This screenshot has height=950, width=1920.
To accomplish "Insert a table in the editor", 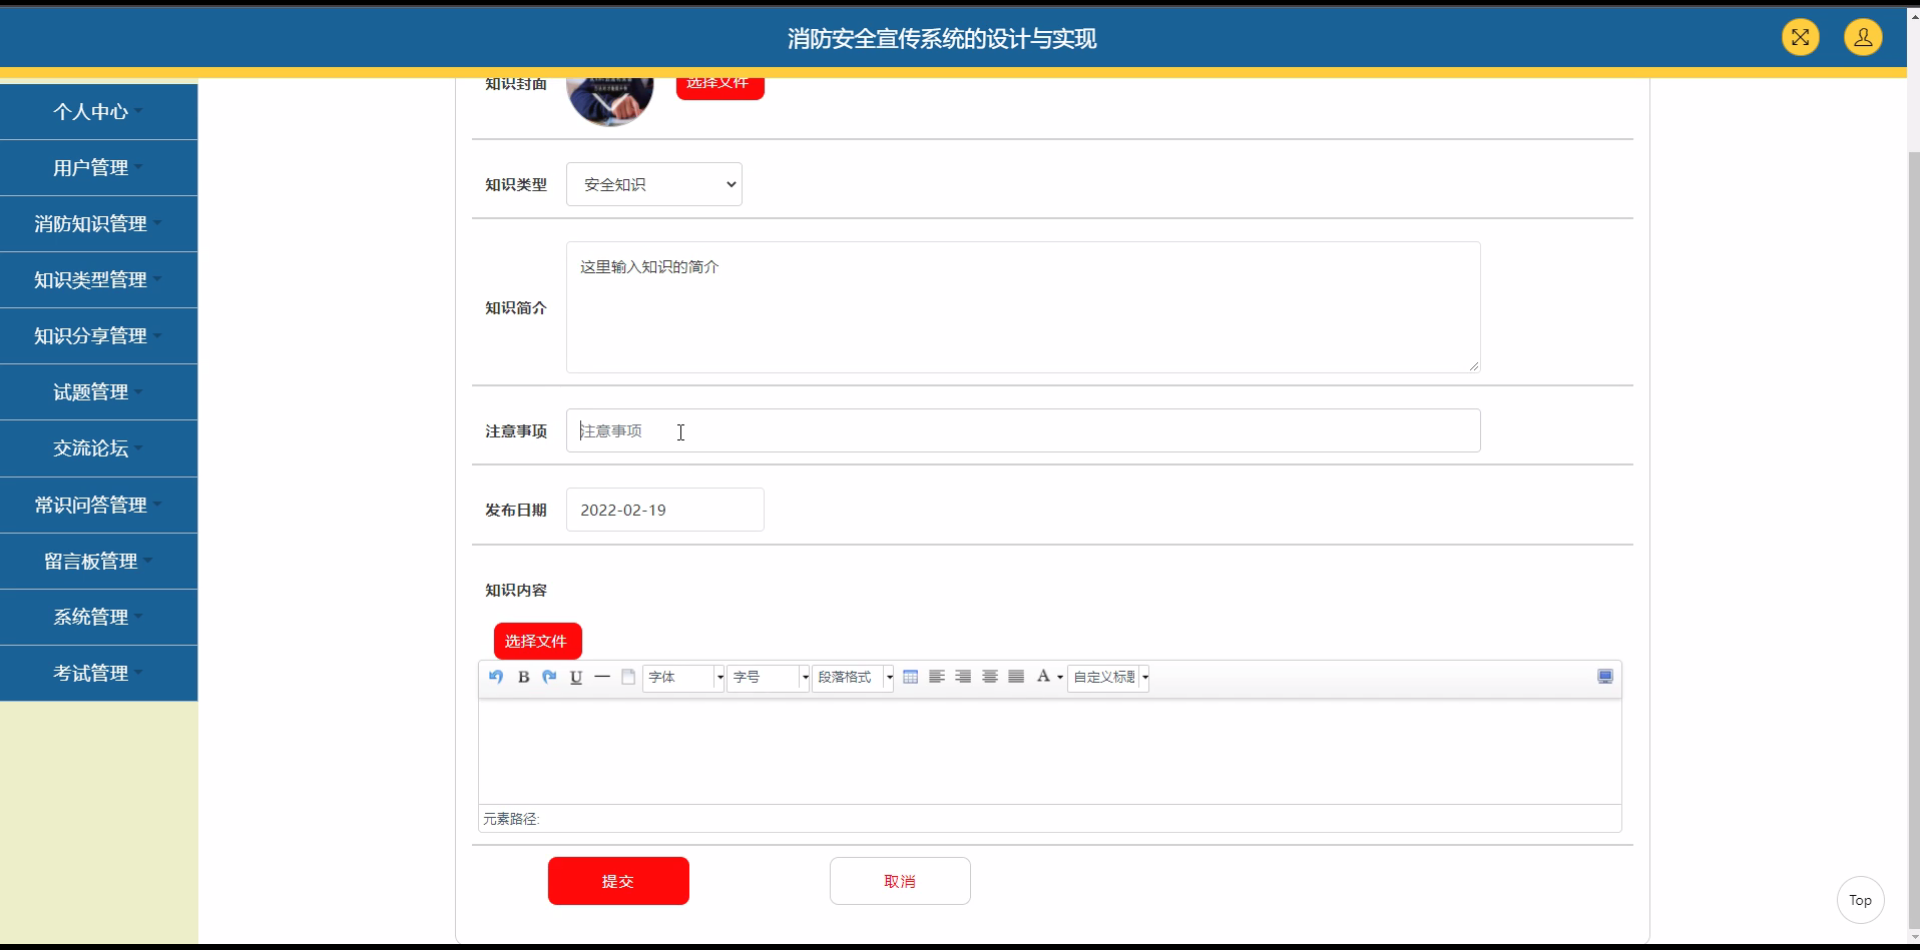I will pos(910,677).
